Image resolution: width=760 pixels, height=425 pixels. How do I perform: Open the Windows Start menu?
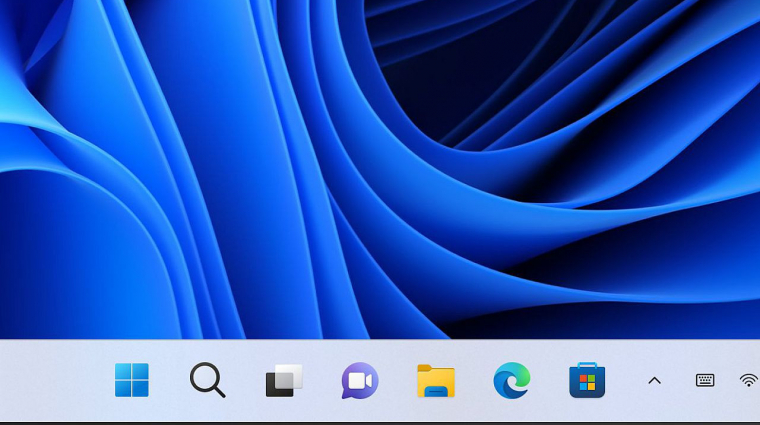coord(131,380)
